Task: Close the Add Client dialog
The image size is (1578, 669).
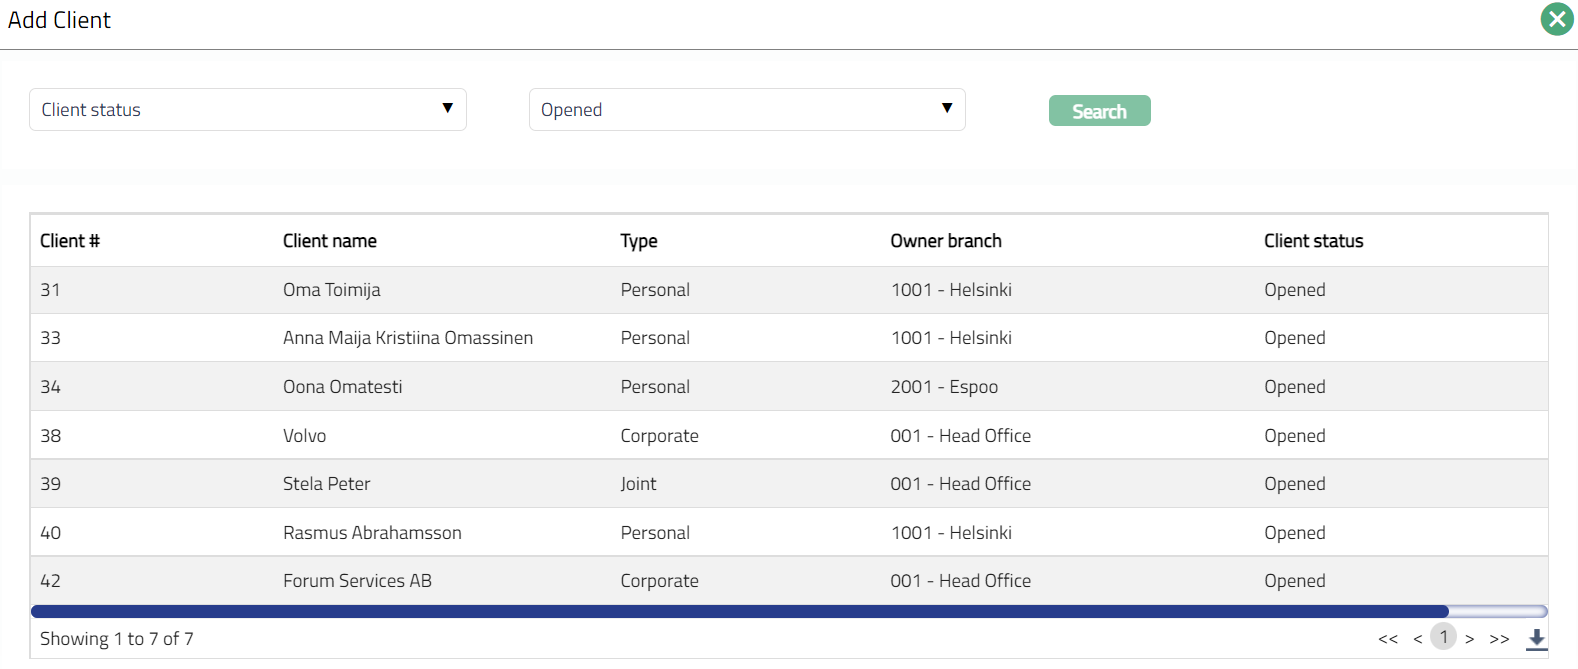Action: [x=1556, y=19]
